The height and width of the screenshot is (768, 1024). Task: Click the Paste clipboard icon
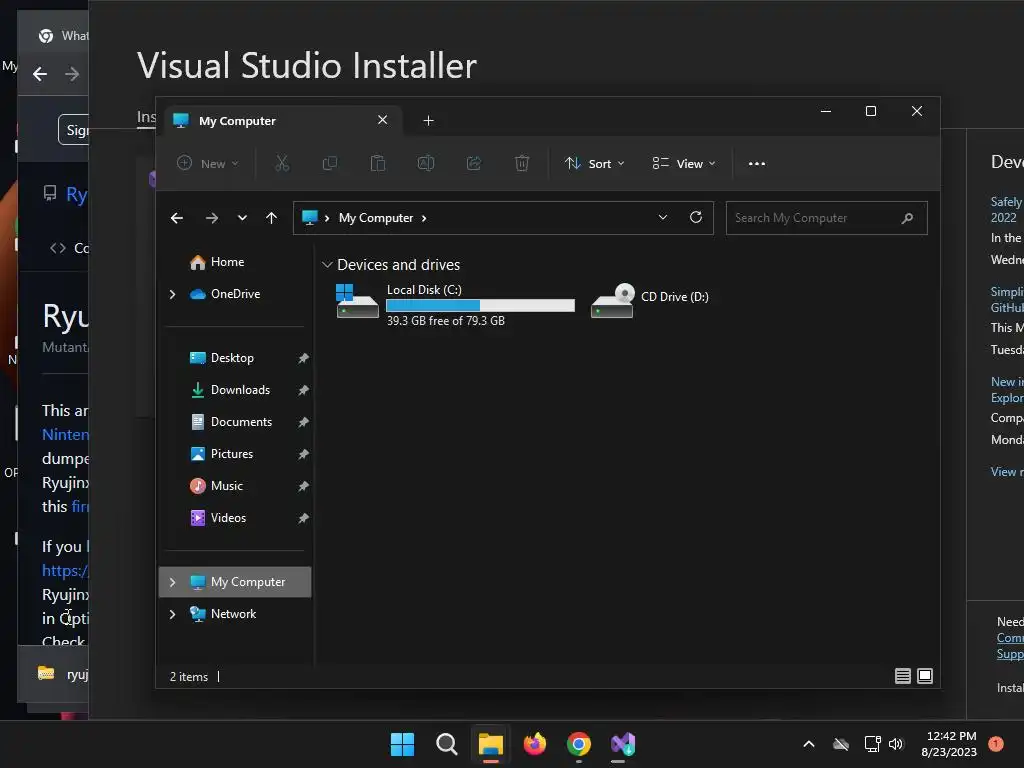378,163
